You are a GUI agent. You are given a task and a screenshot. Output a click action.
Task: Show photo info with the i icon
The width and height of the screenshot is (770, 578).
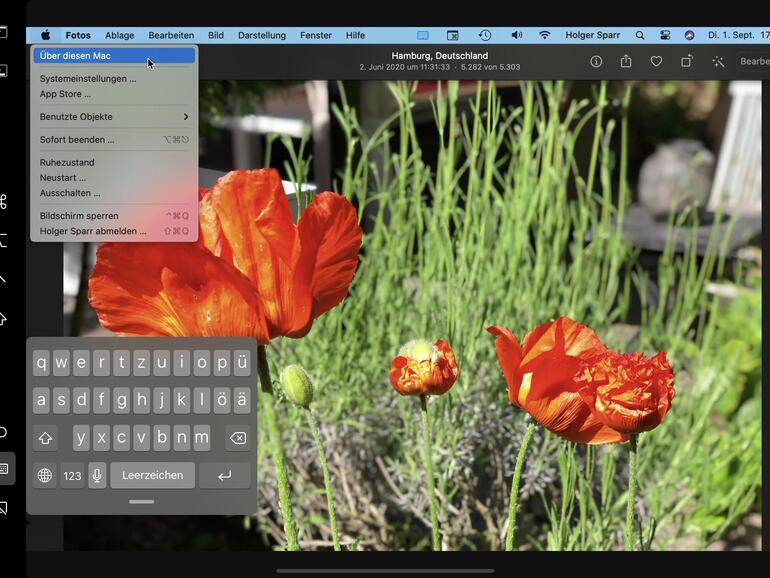point(596,61)
